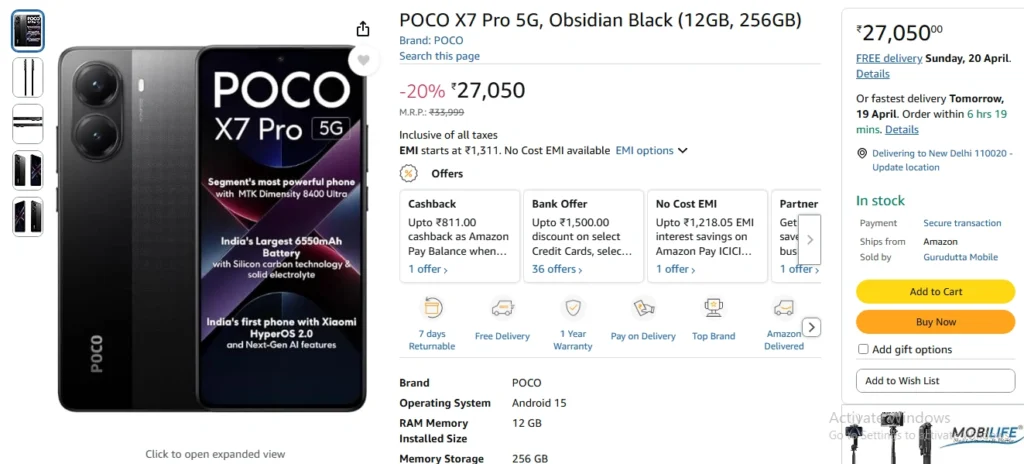Select the first product thumbnail

(28, 32)
